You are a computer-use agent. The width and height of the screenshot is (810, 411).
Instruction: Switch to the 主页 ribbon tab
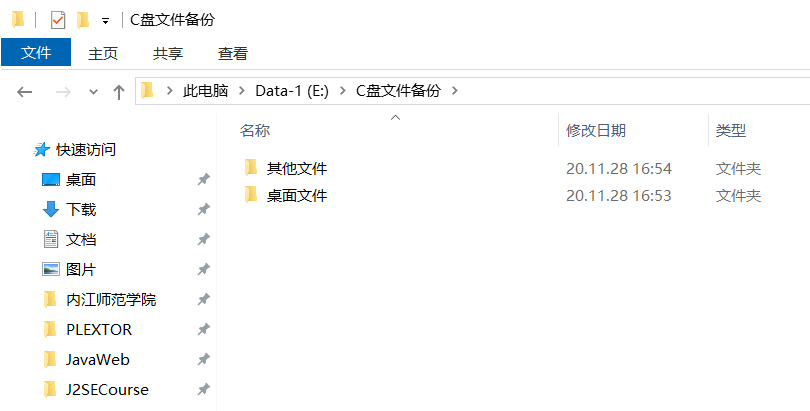point(103,53)
